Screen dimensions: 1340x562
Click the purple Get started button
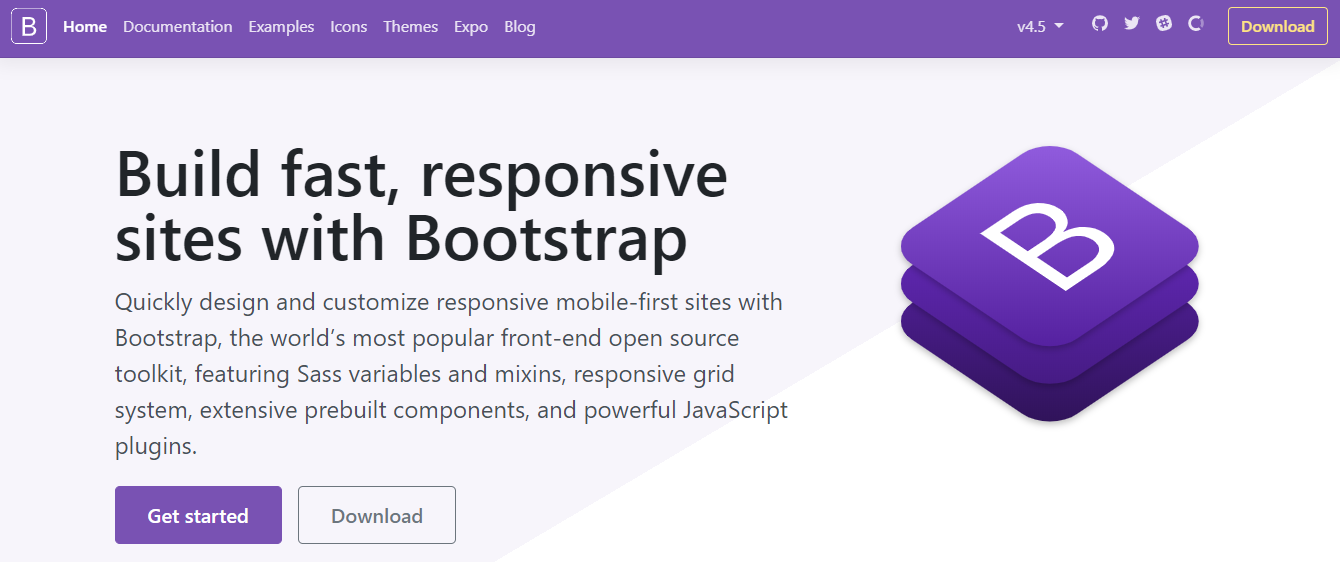coord(198,515)
